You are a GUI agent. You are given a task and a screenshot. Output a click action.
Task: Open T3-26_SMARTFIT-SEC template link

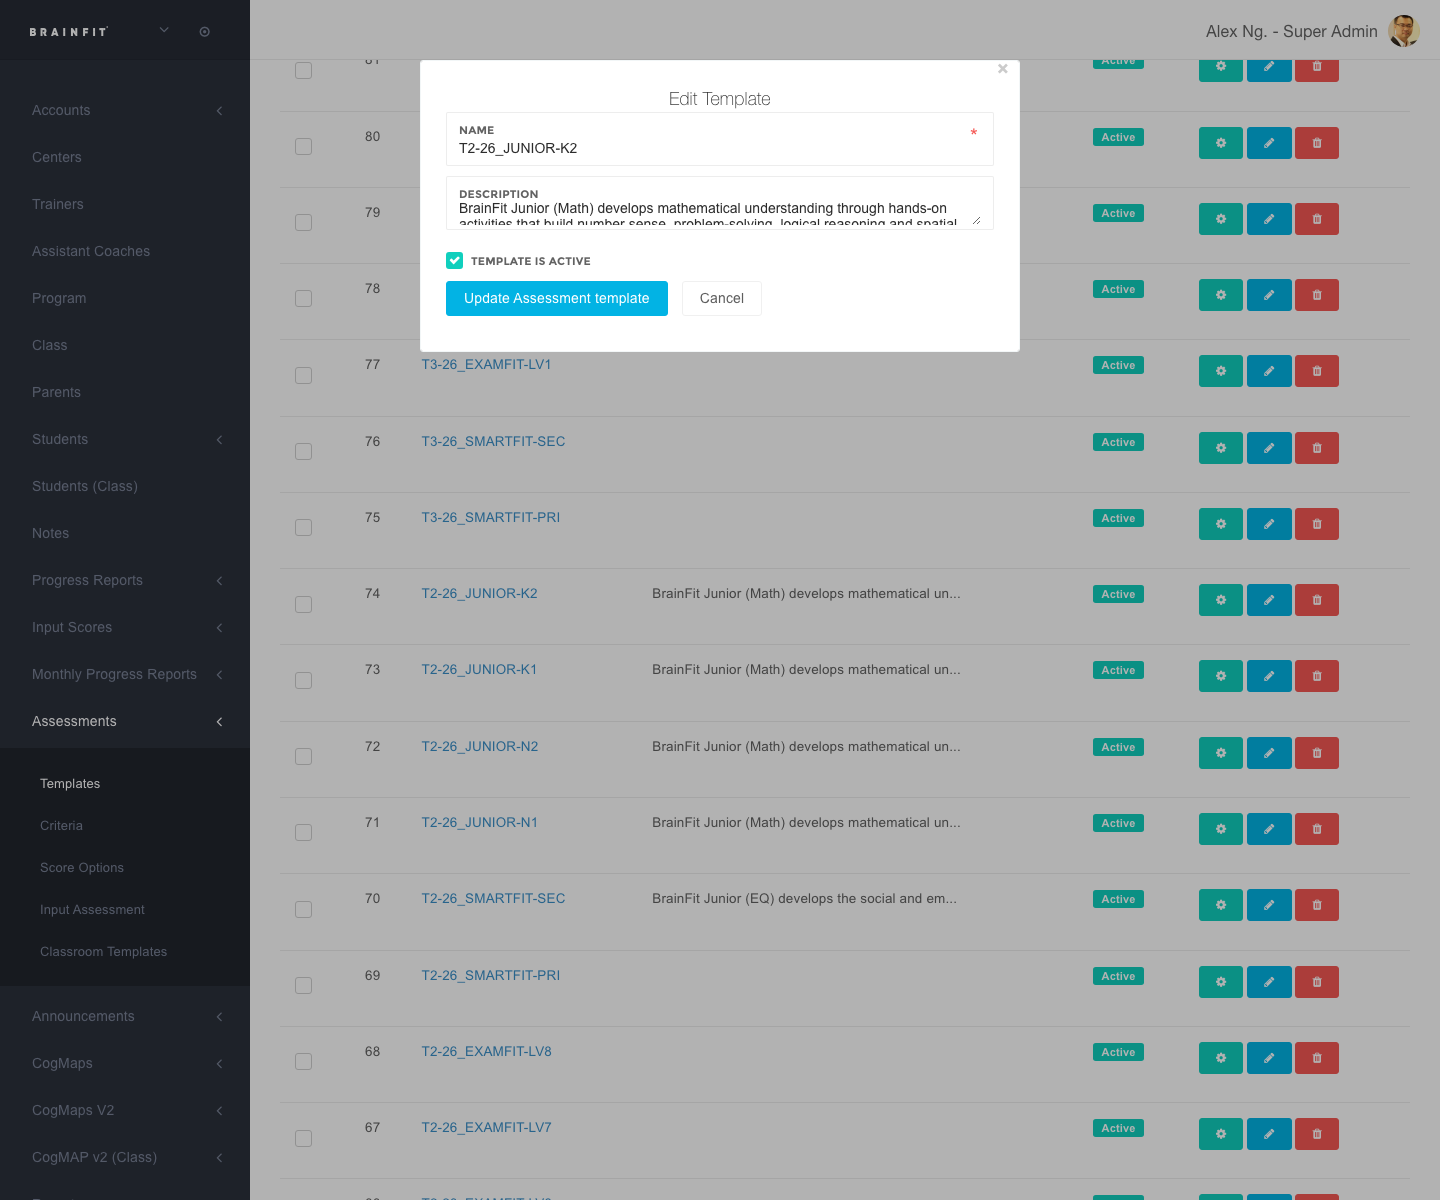coord(493,442)
